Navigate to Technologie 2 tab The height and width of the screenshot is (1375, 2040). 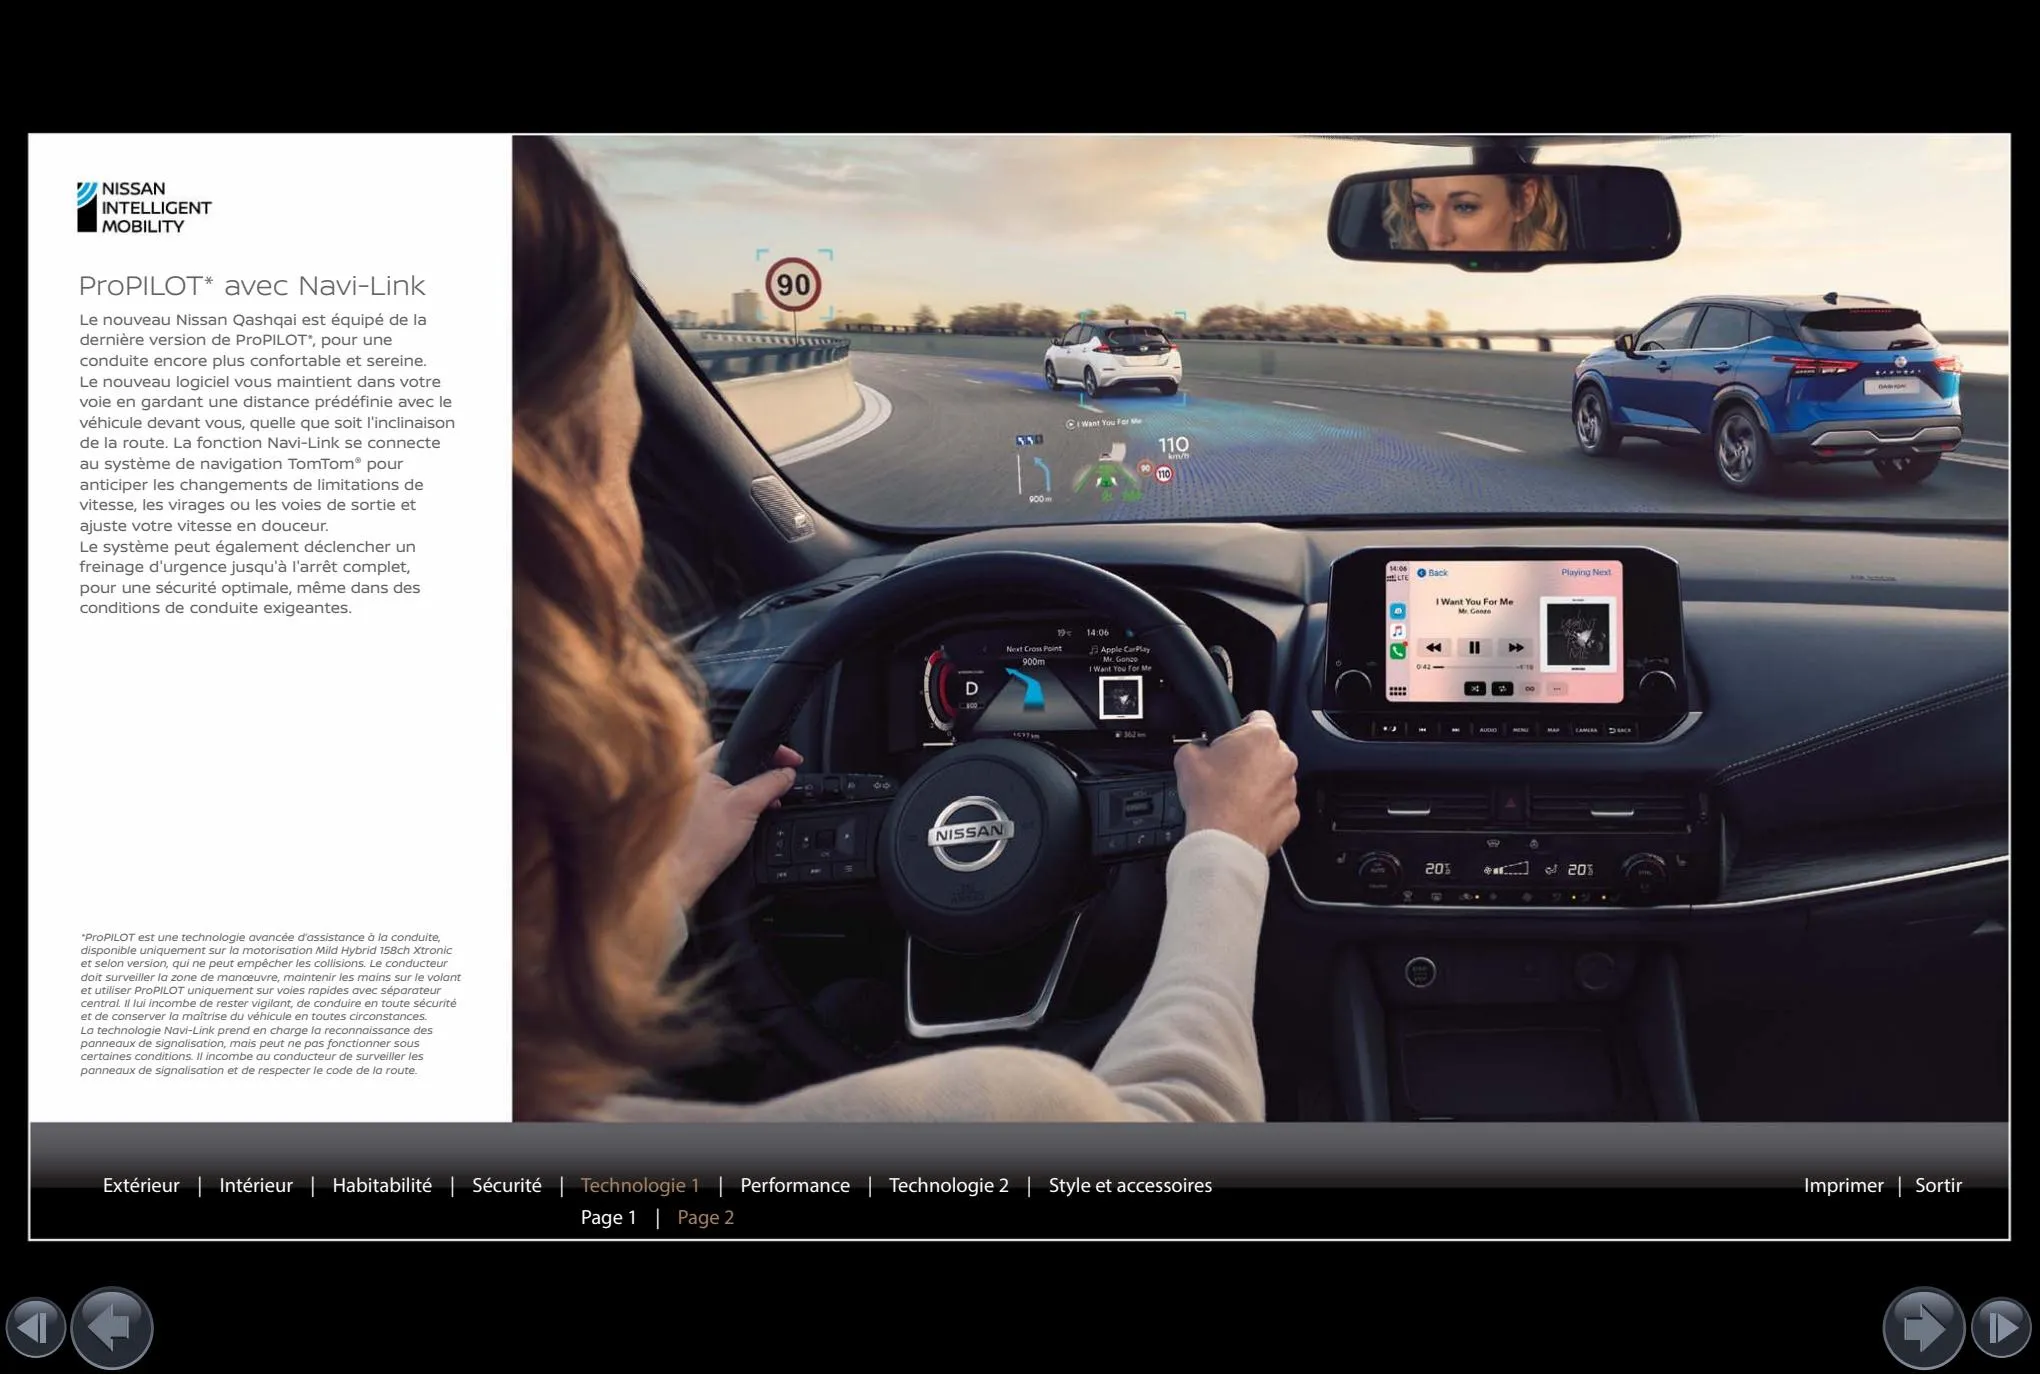click(x=946, y=1185)
